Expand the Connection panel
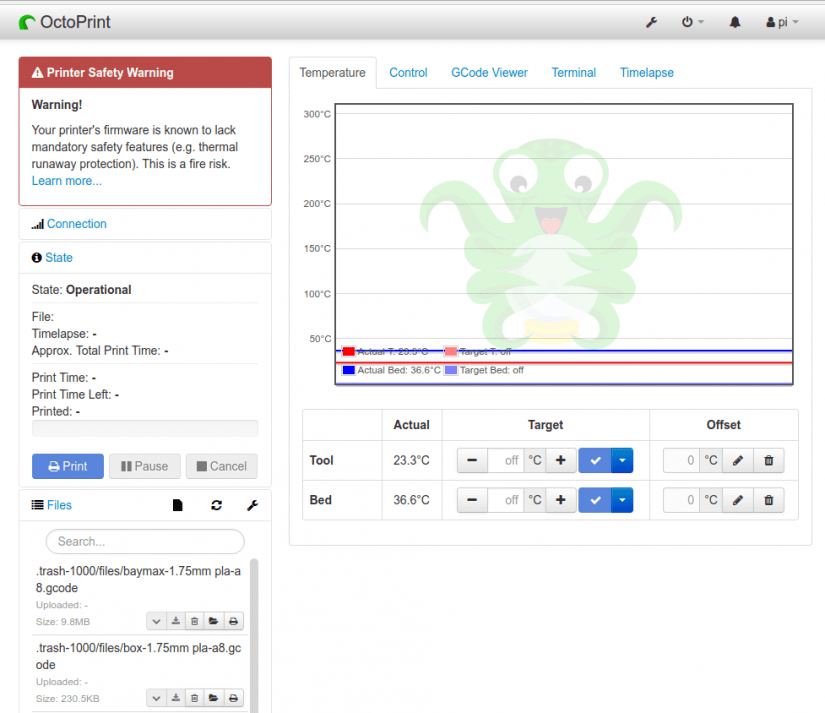This screenshot has height=713, width=825. (x=77, y=224)
